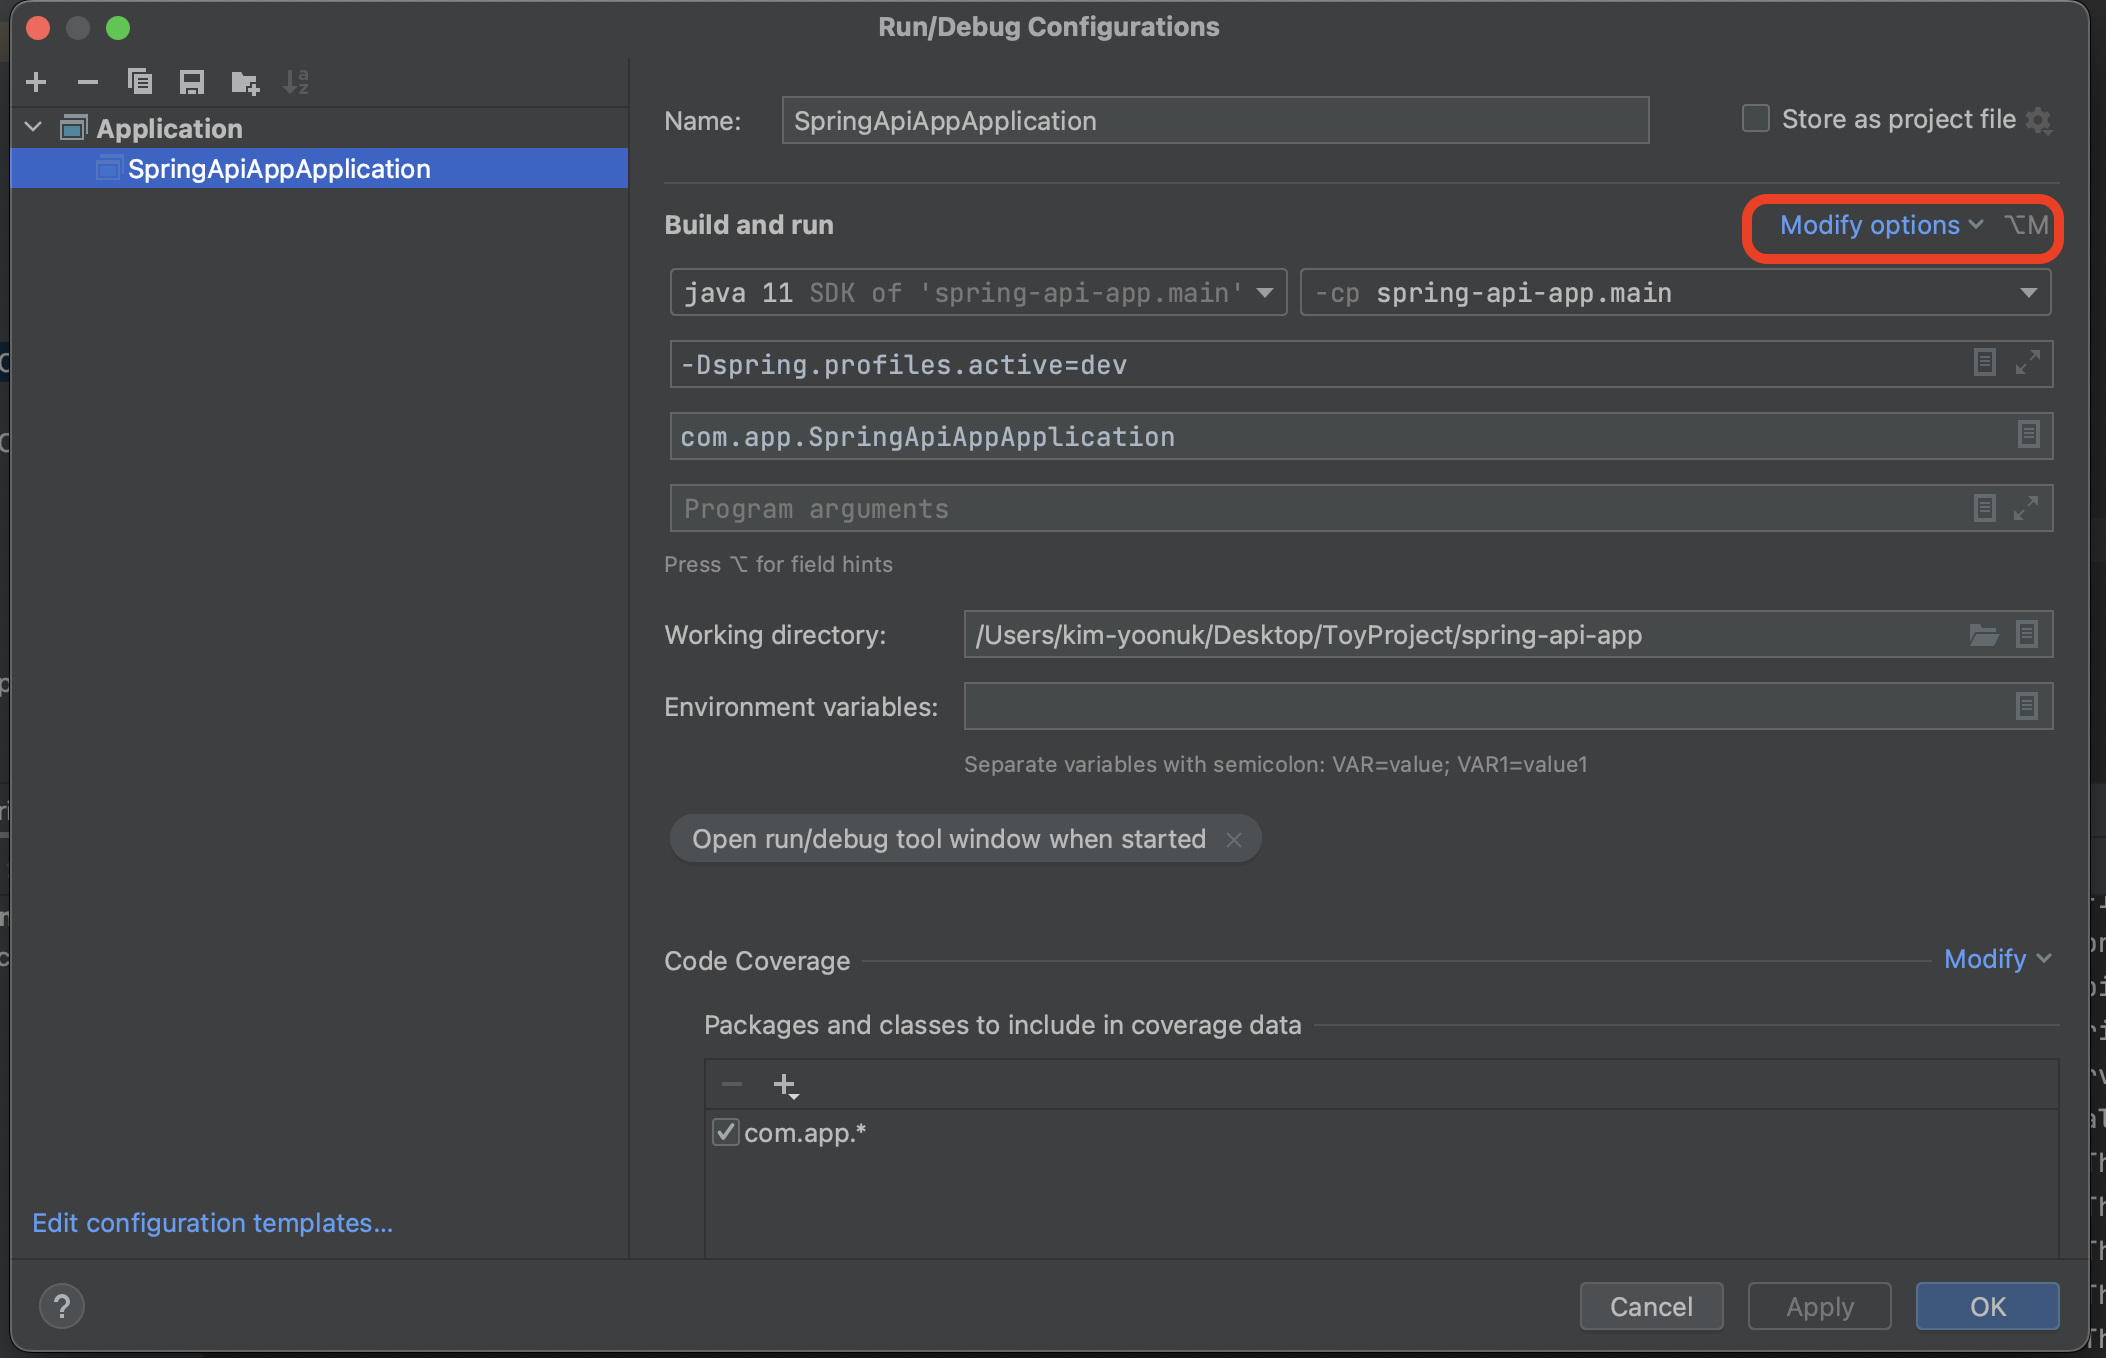Viewport: 2106px width, 1358px height.
Task: Open the environment variables edit icon
Action: click(2026, 707)
